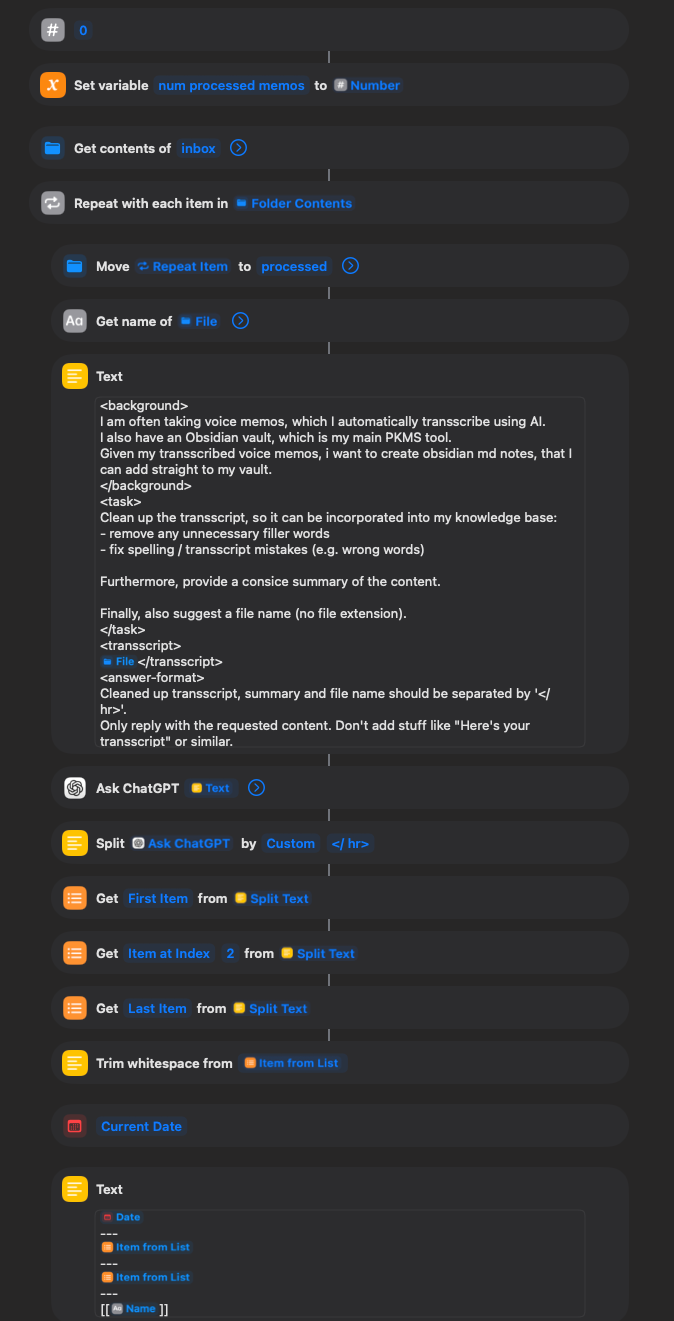Expand options for Ask ChatGPT action
The image size is (674, 1321).
256,788
